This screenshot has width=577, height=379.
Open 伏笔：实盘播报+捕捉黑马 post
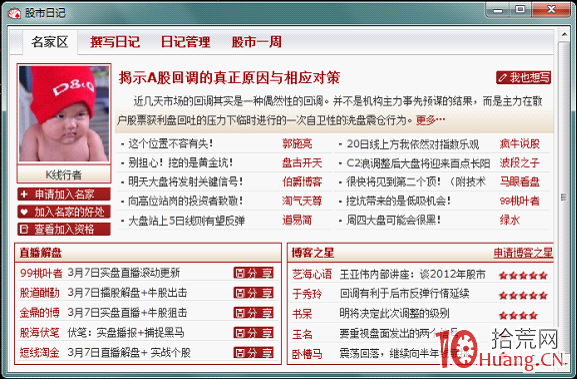[126, 333]
